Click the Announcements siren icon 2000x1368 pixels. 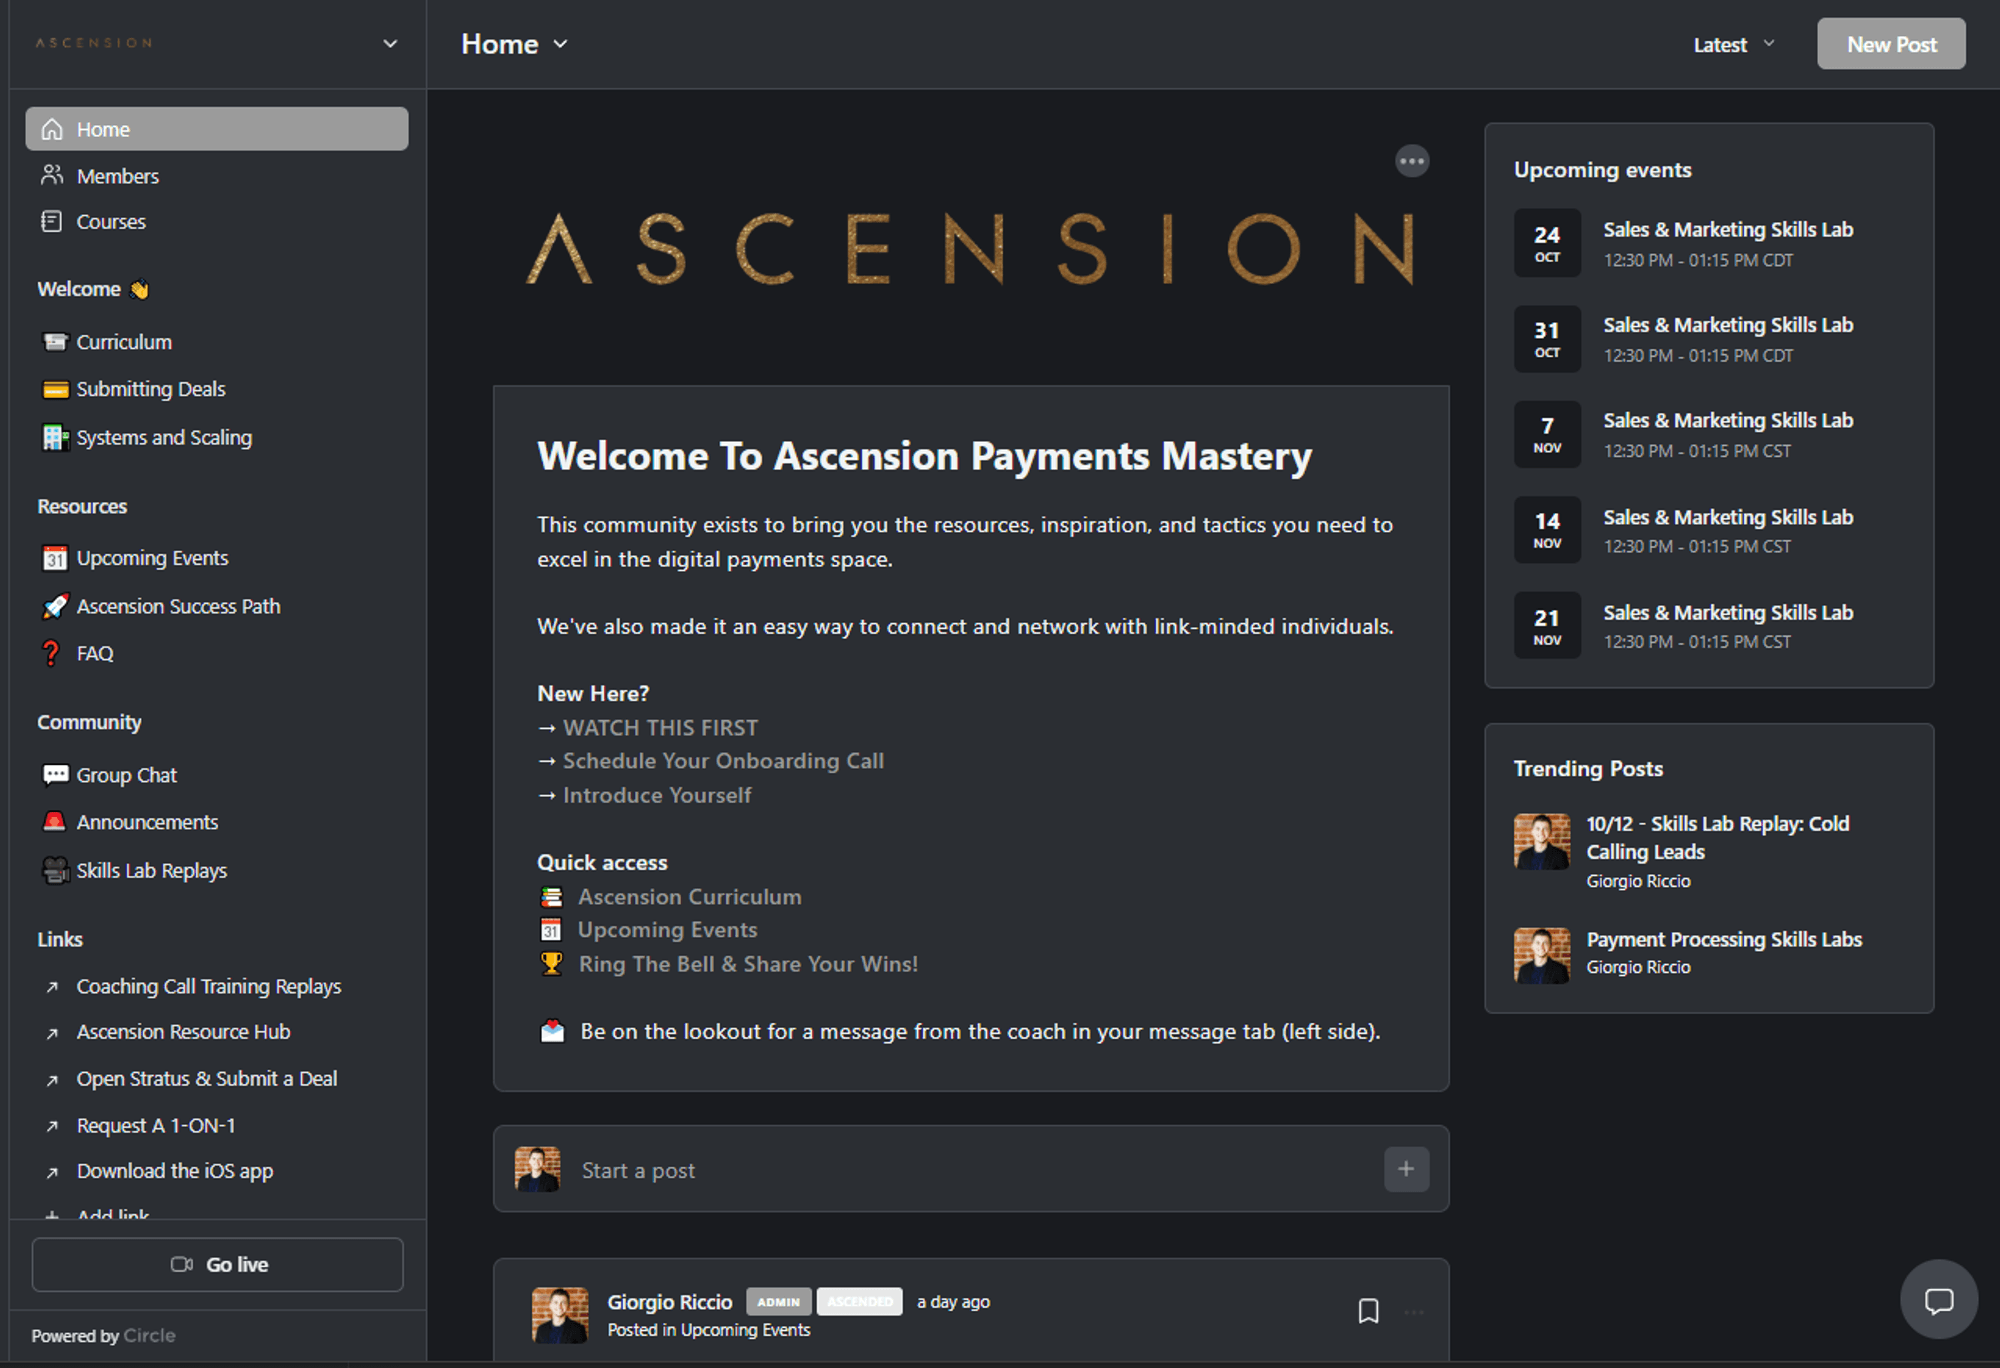[55, 822]
